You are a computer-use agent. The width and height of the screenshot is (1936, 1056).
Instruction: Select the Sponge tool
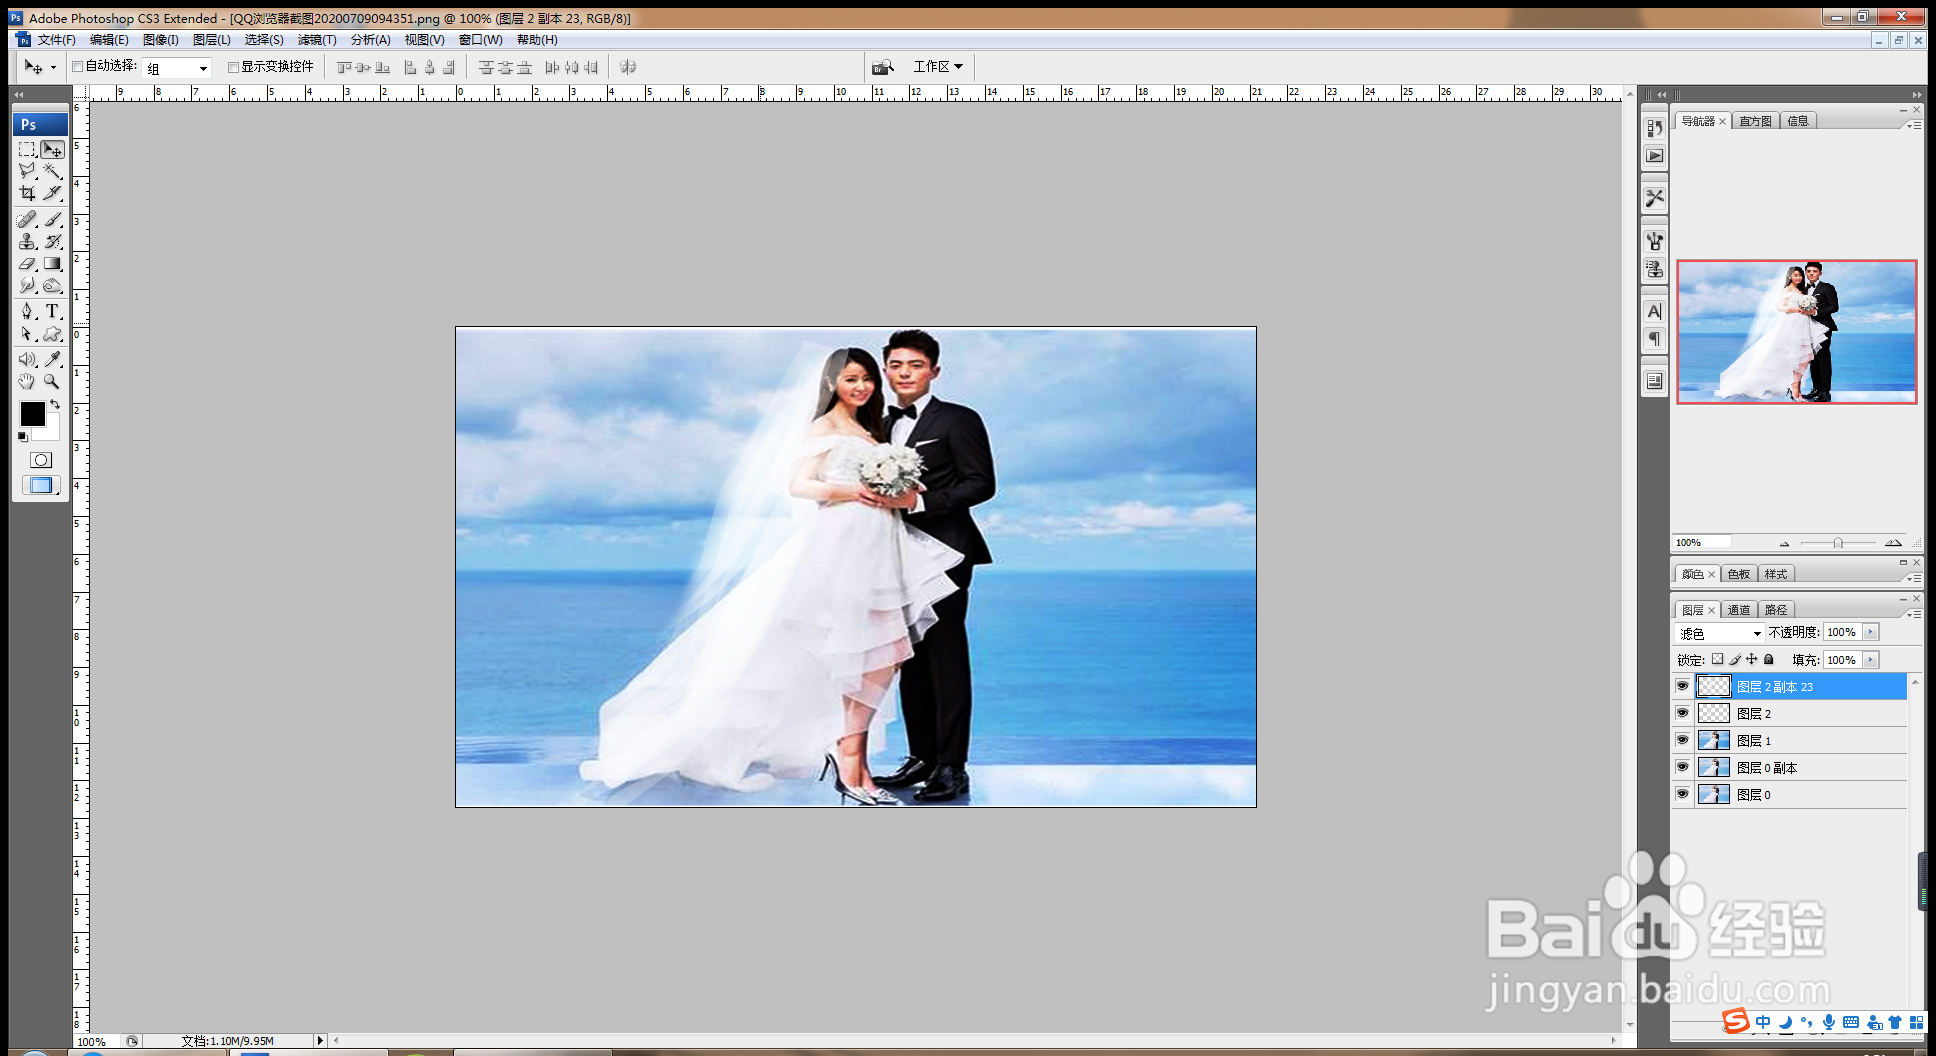point(53,285)
